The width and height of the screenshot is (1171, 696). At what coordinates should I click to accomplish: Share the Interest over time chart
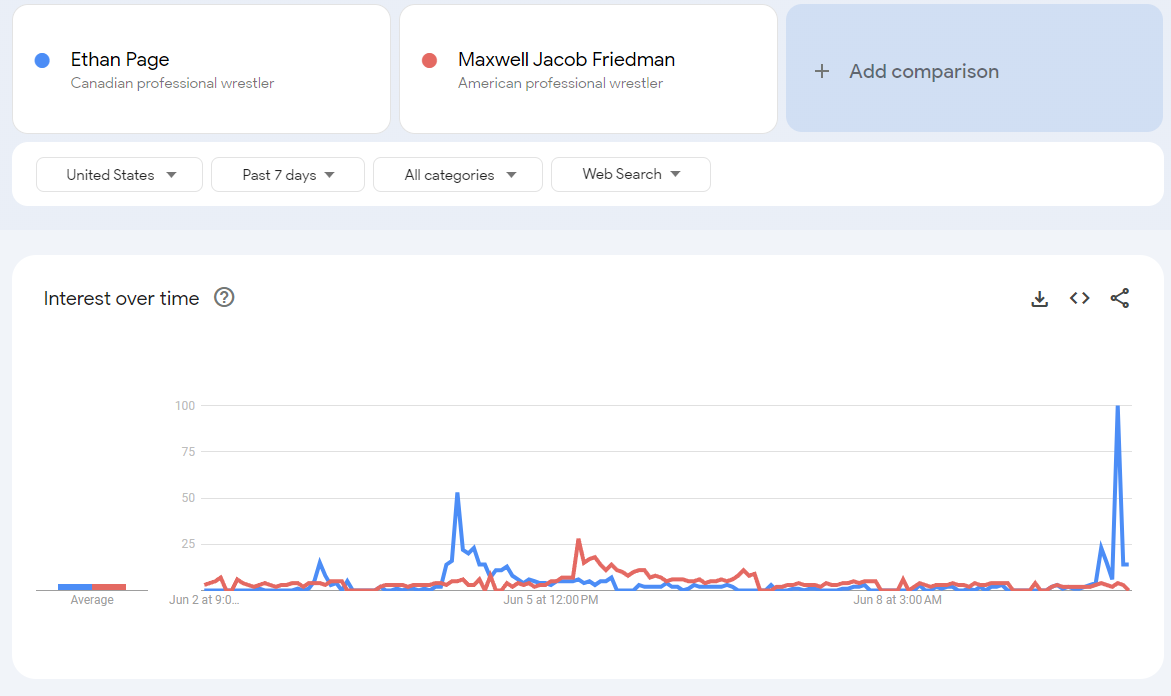[1120, 298]
